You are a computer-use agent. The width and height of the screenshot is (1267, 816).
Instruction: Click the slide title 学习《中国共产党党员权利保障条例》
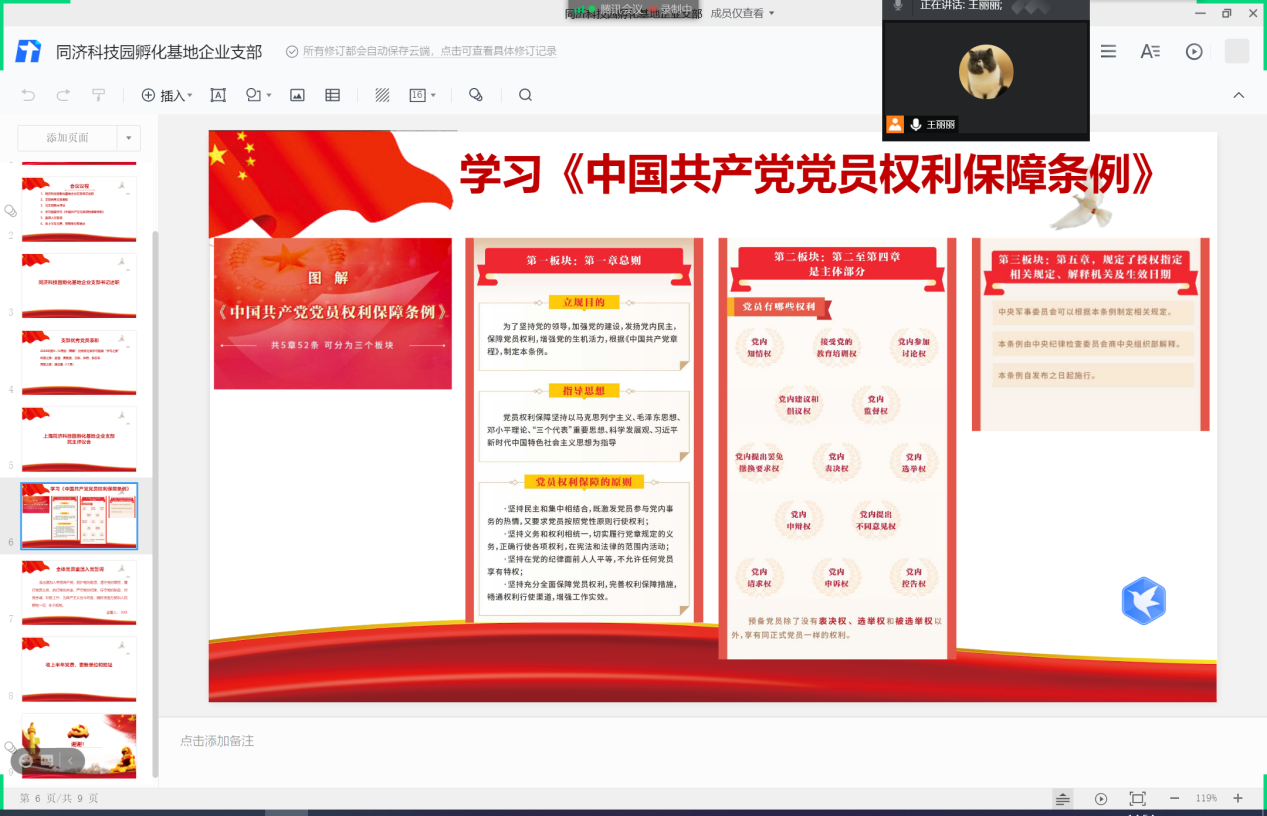click(807, 174)
